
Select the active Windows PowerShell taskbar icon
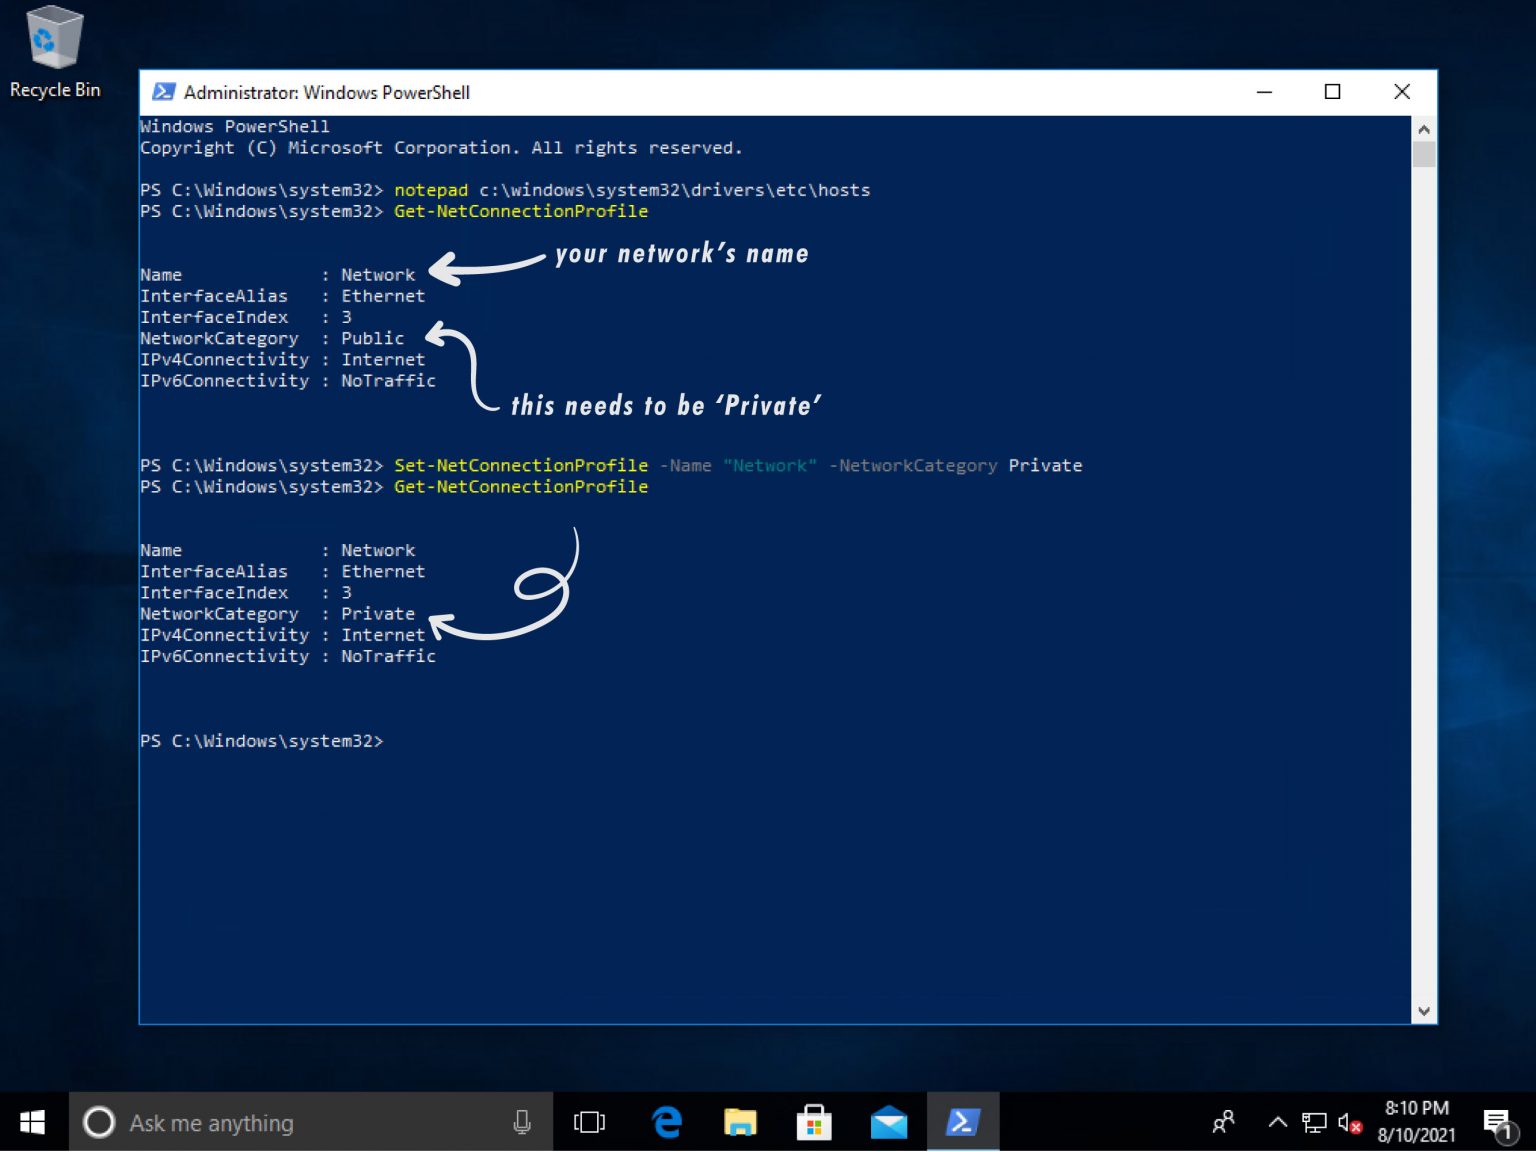962,1122
